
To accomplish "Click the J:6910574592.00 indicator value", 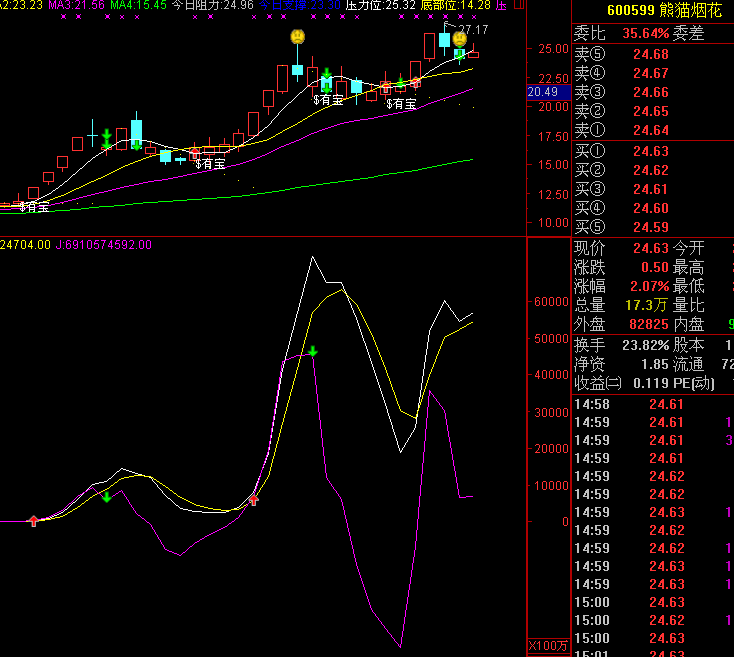I will click(x=103, y=245).
